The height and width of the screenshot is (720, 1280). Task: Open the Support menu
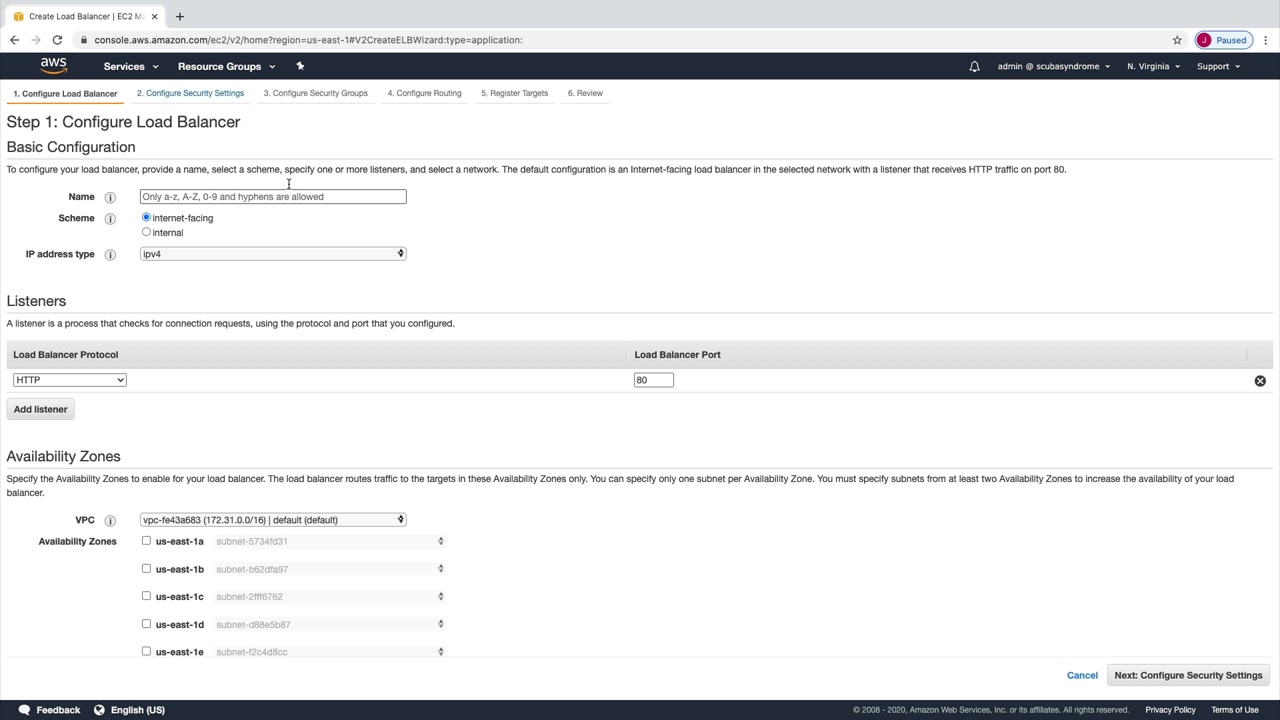point(1218,67)
